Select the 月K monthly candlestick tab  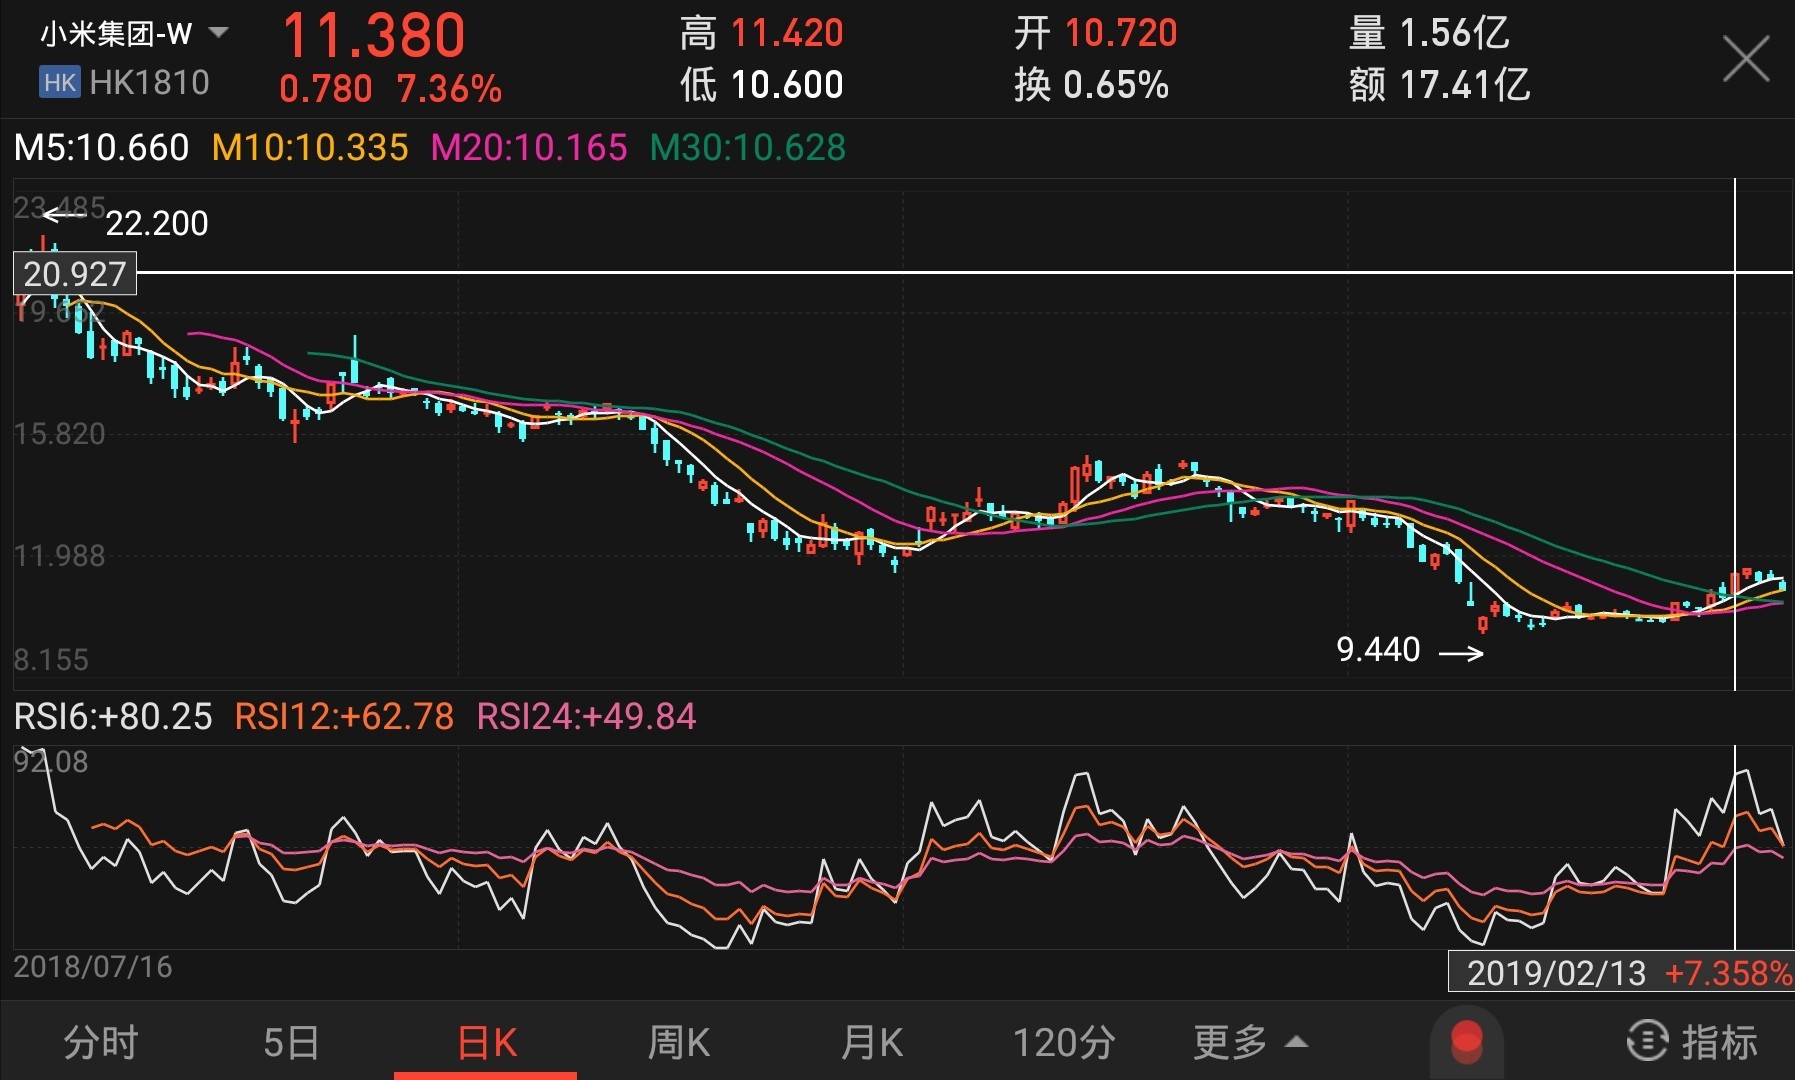pyautogui.click(x=871, y=1042)
